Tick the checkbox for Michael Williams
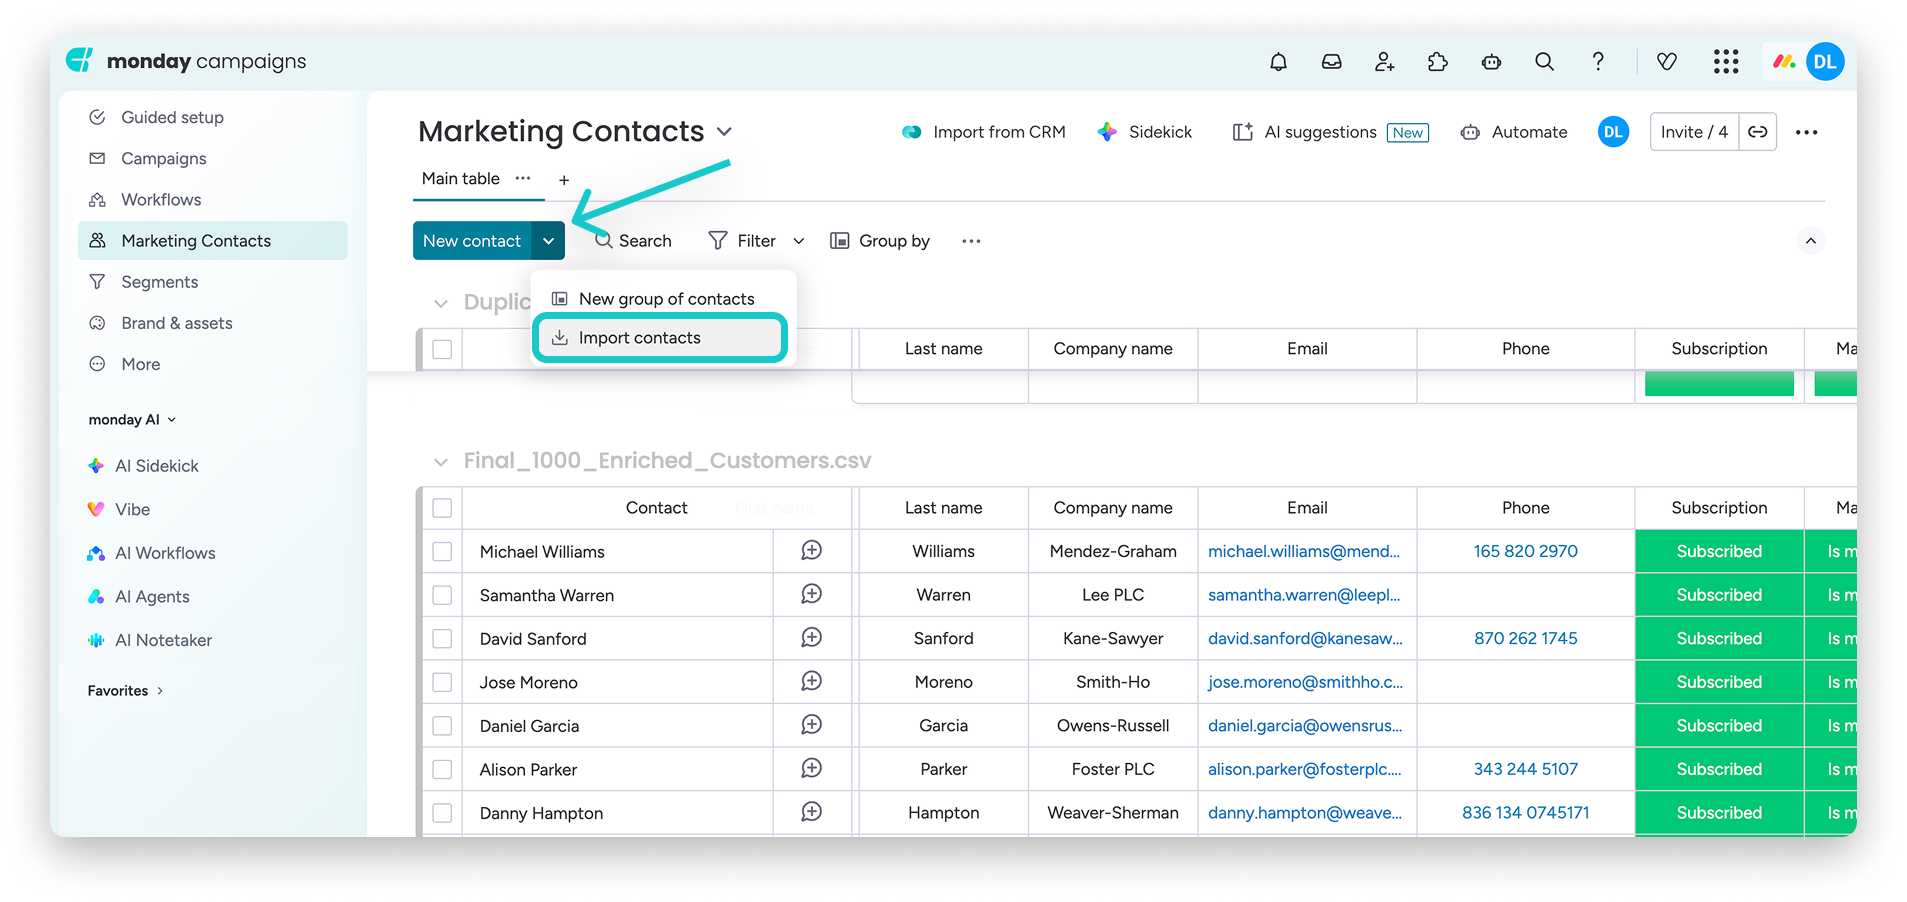Viewport: 1907px width, 902px height. point(442,552)
